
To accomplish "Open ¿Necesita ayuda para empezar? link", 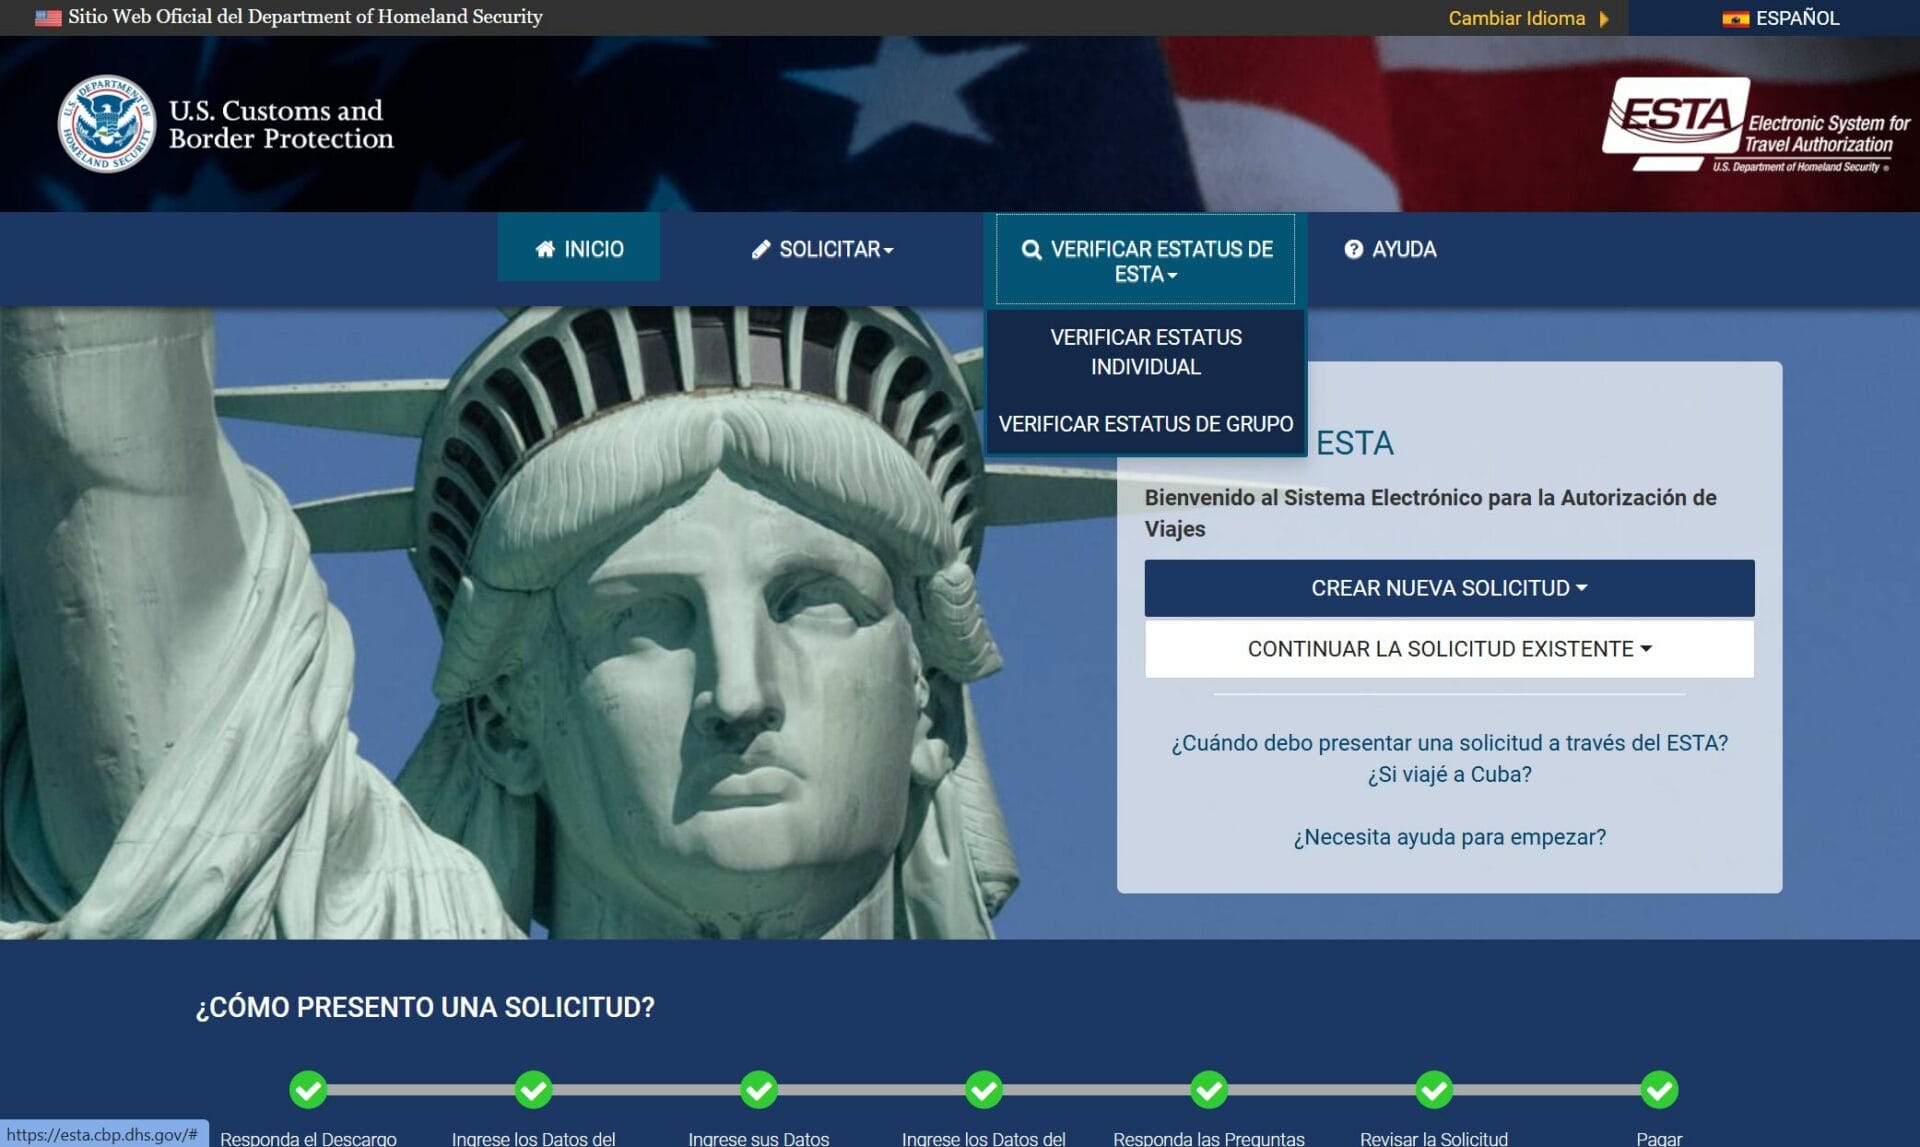I will [x=1449, y=837].
